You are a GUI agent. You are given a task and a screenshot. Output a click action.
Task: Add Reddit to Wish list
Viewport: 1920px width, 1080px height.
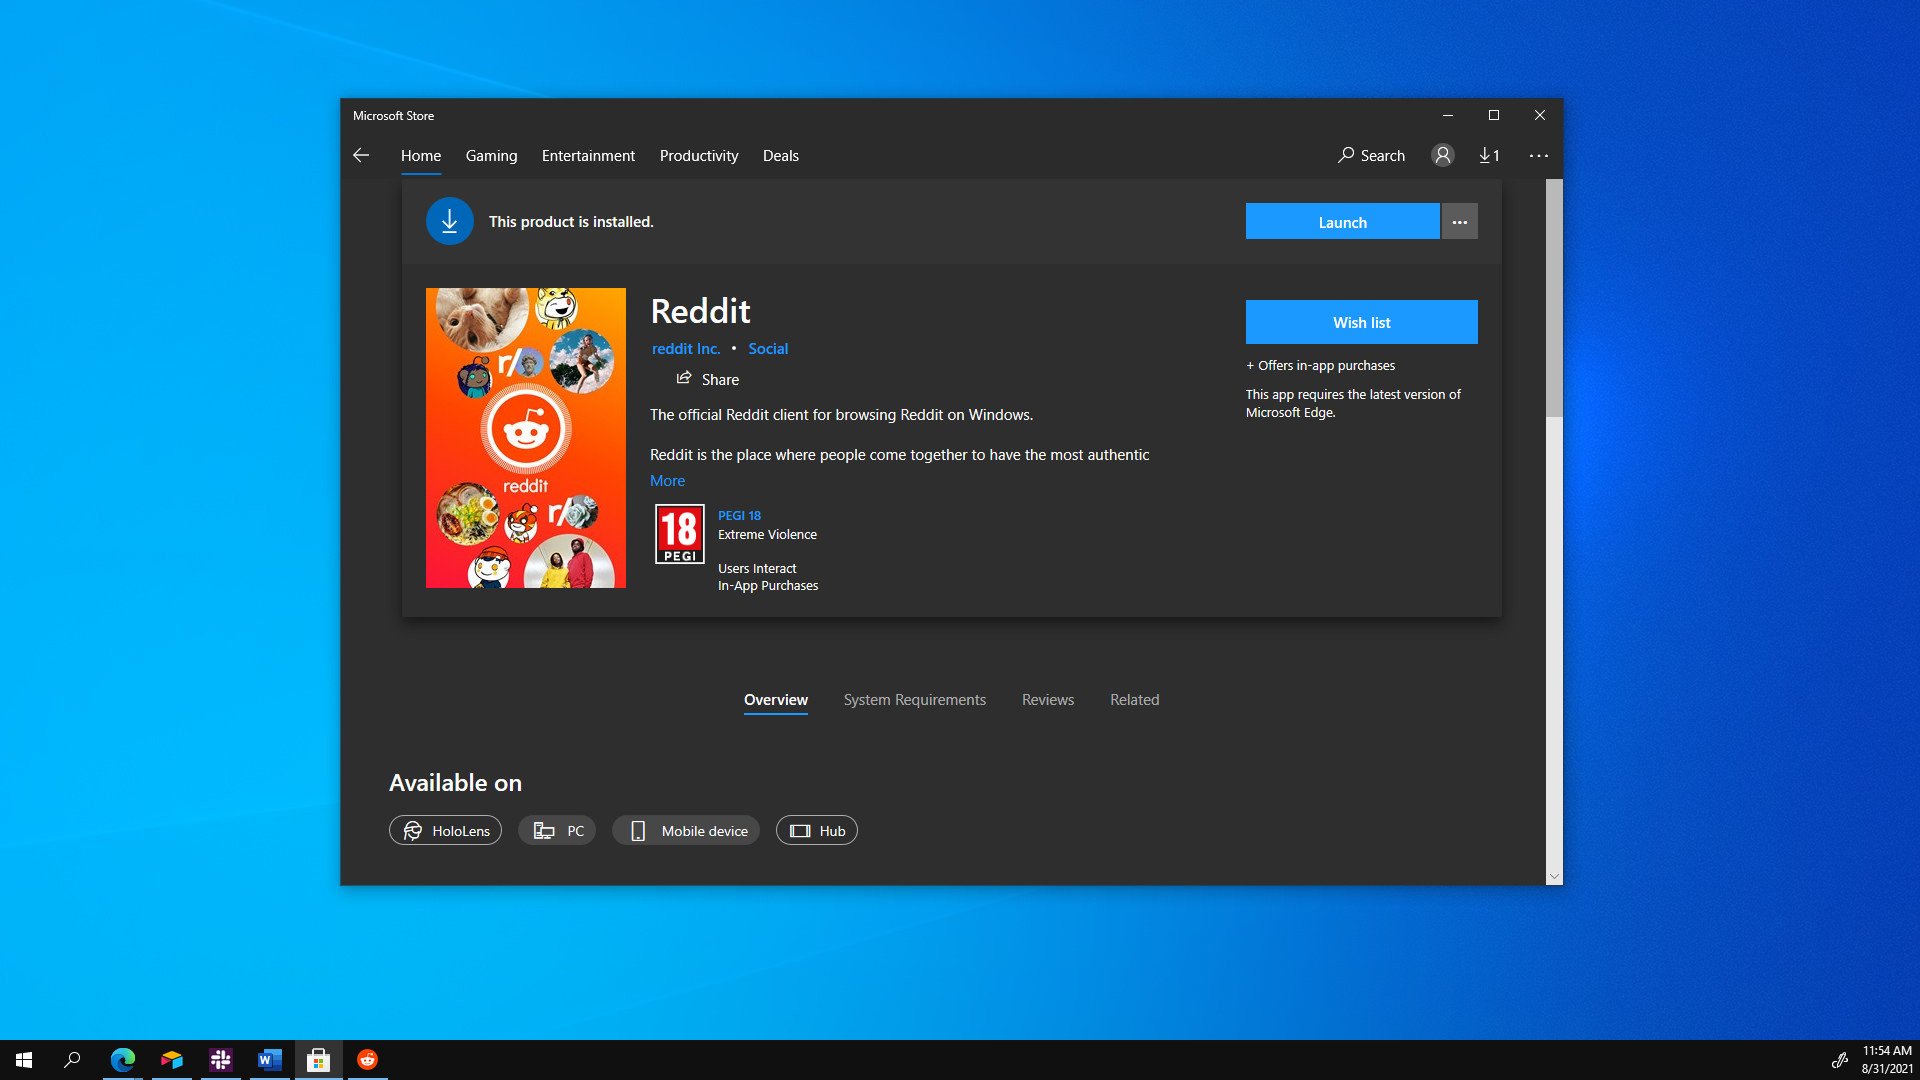(x=1361, y=322)
